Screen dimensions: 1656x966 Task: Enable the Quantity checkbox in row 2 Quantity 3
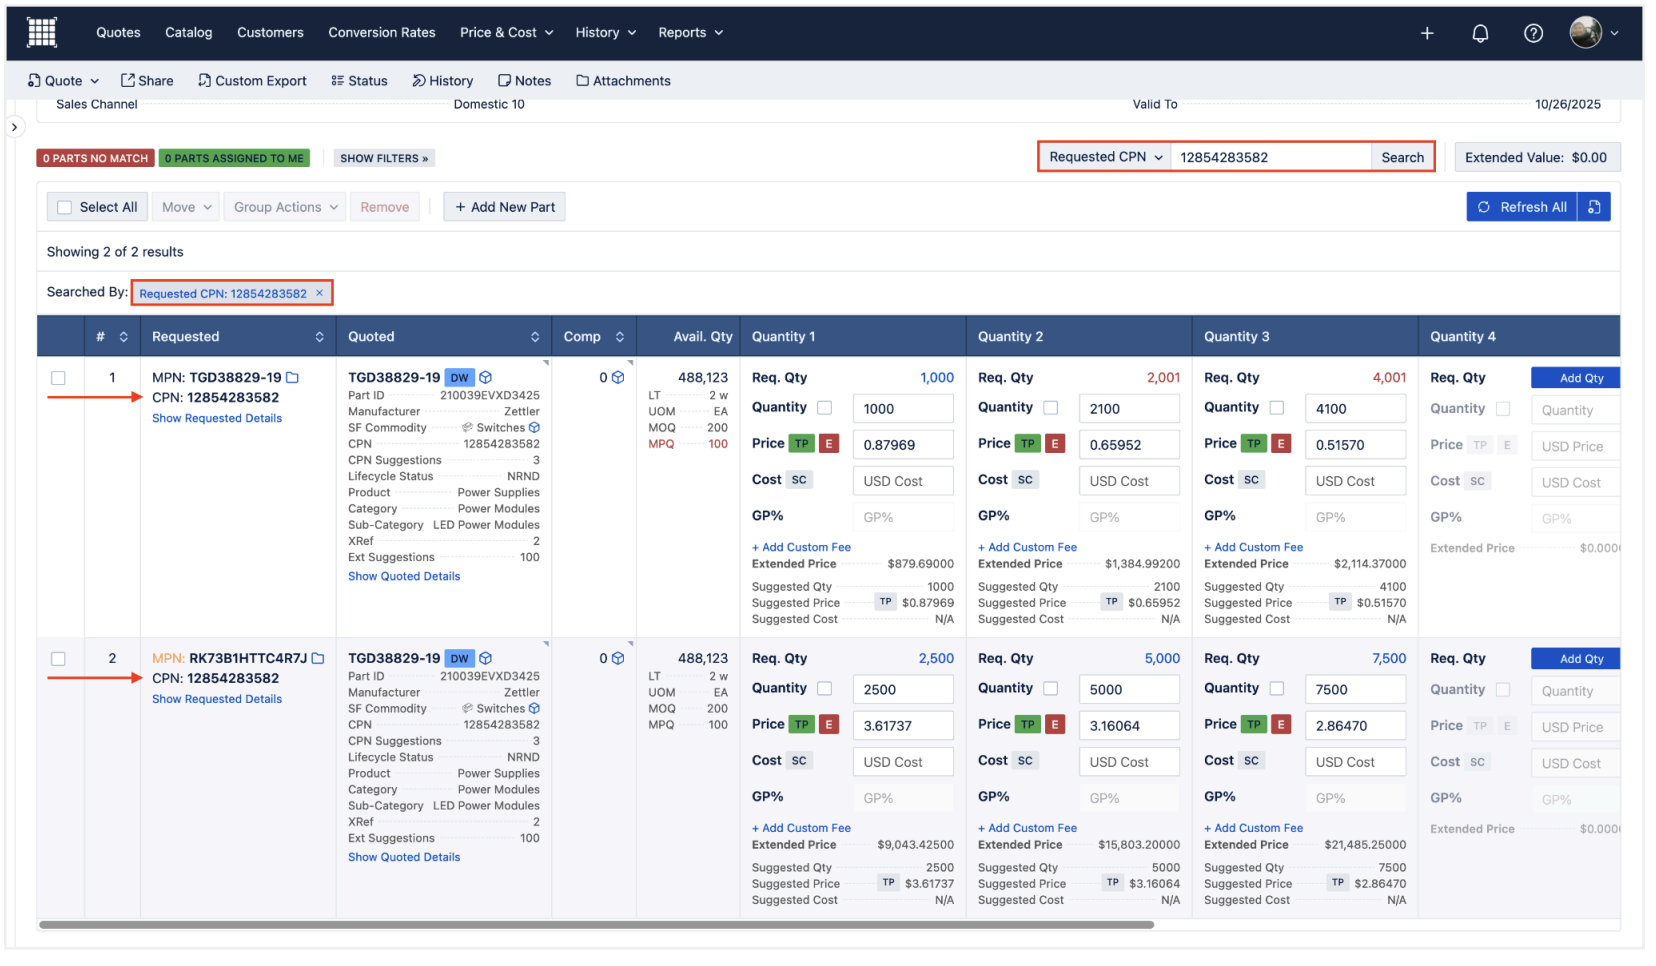pos(1277,688)
